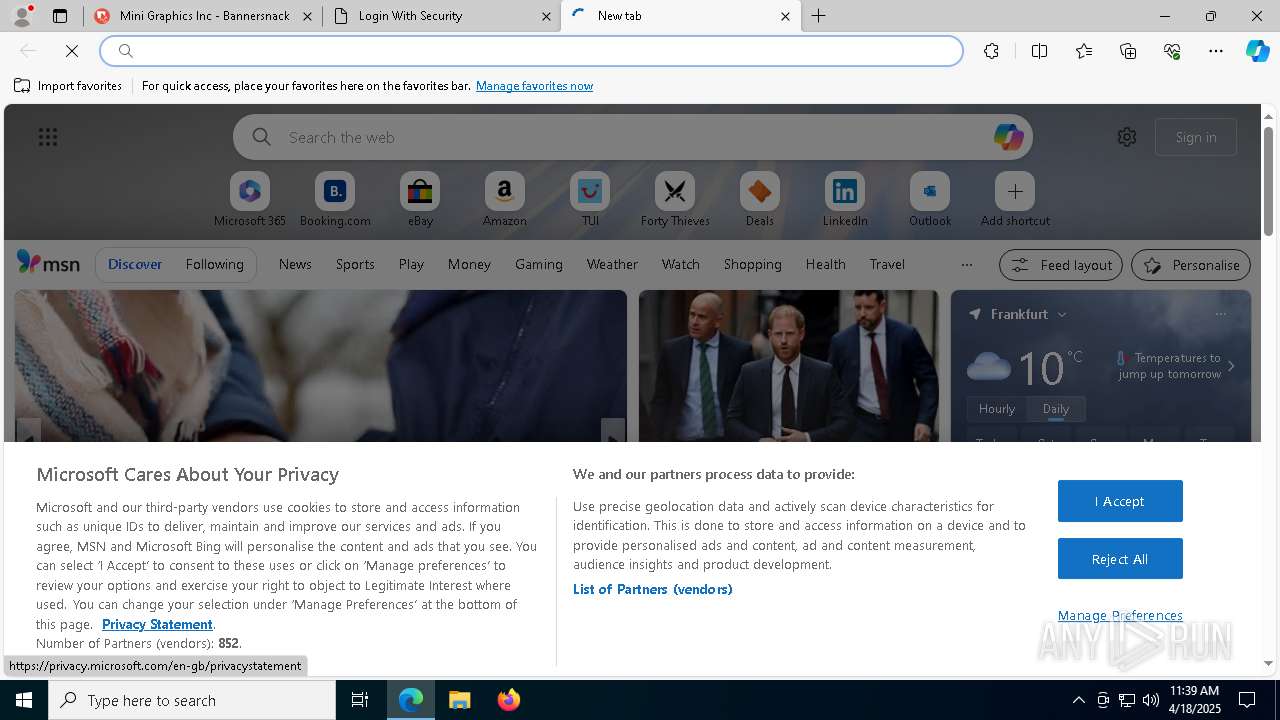Viewport: 1280px width, 720px height.
Task: Open Windows Start menu
Action: click(x=24, y=700)
